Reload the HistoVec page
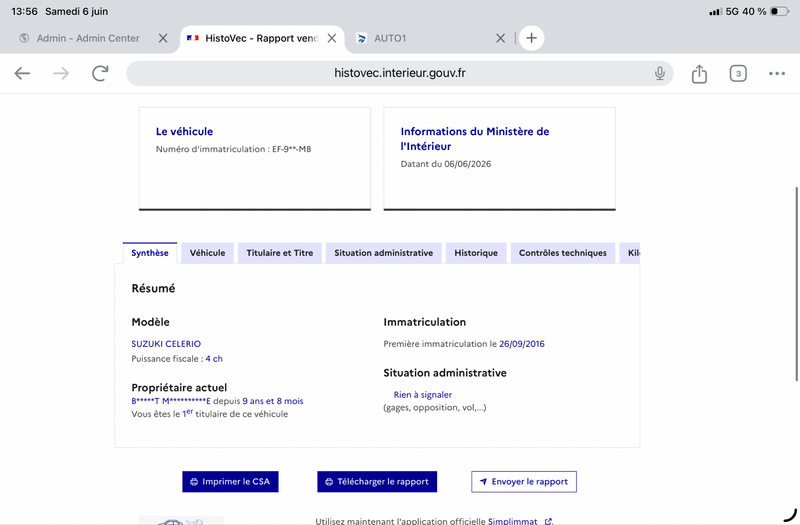 tap(100, 73)
